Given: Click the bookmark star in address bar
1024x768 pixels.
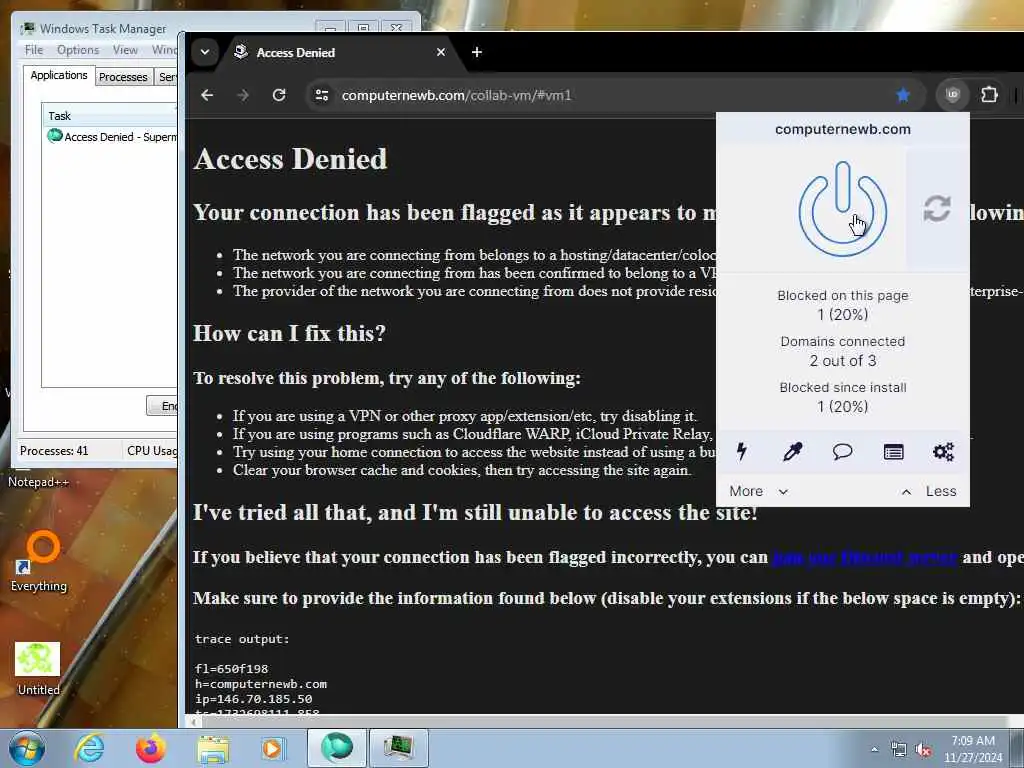Looking at the screenshot, I should coord(903,95).
